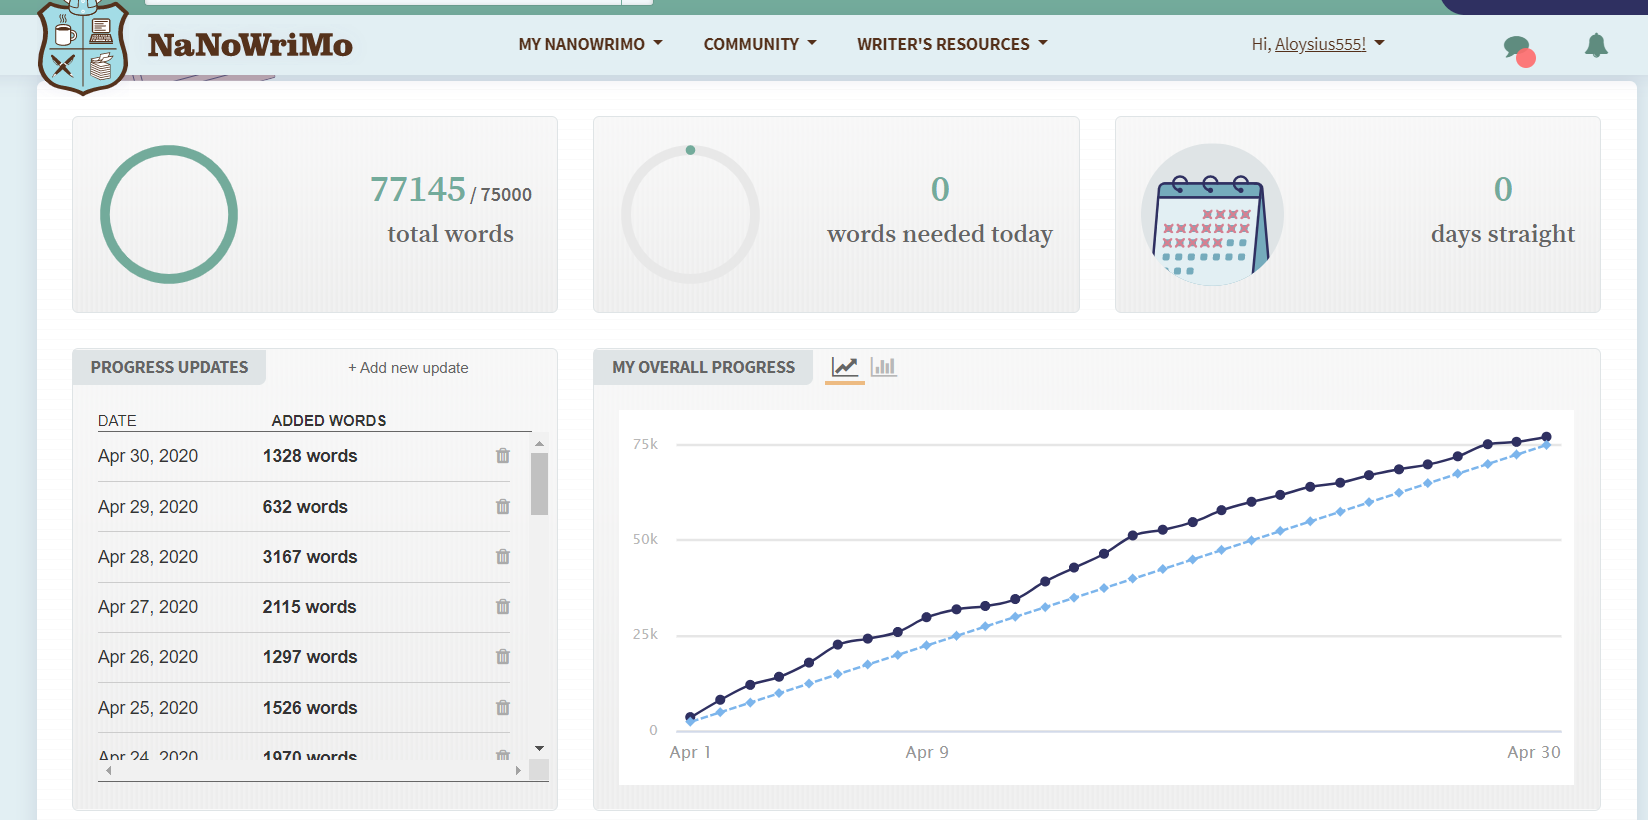Switch to line chart view

(845, 367)
